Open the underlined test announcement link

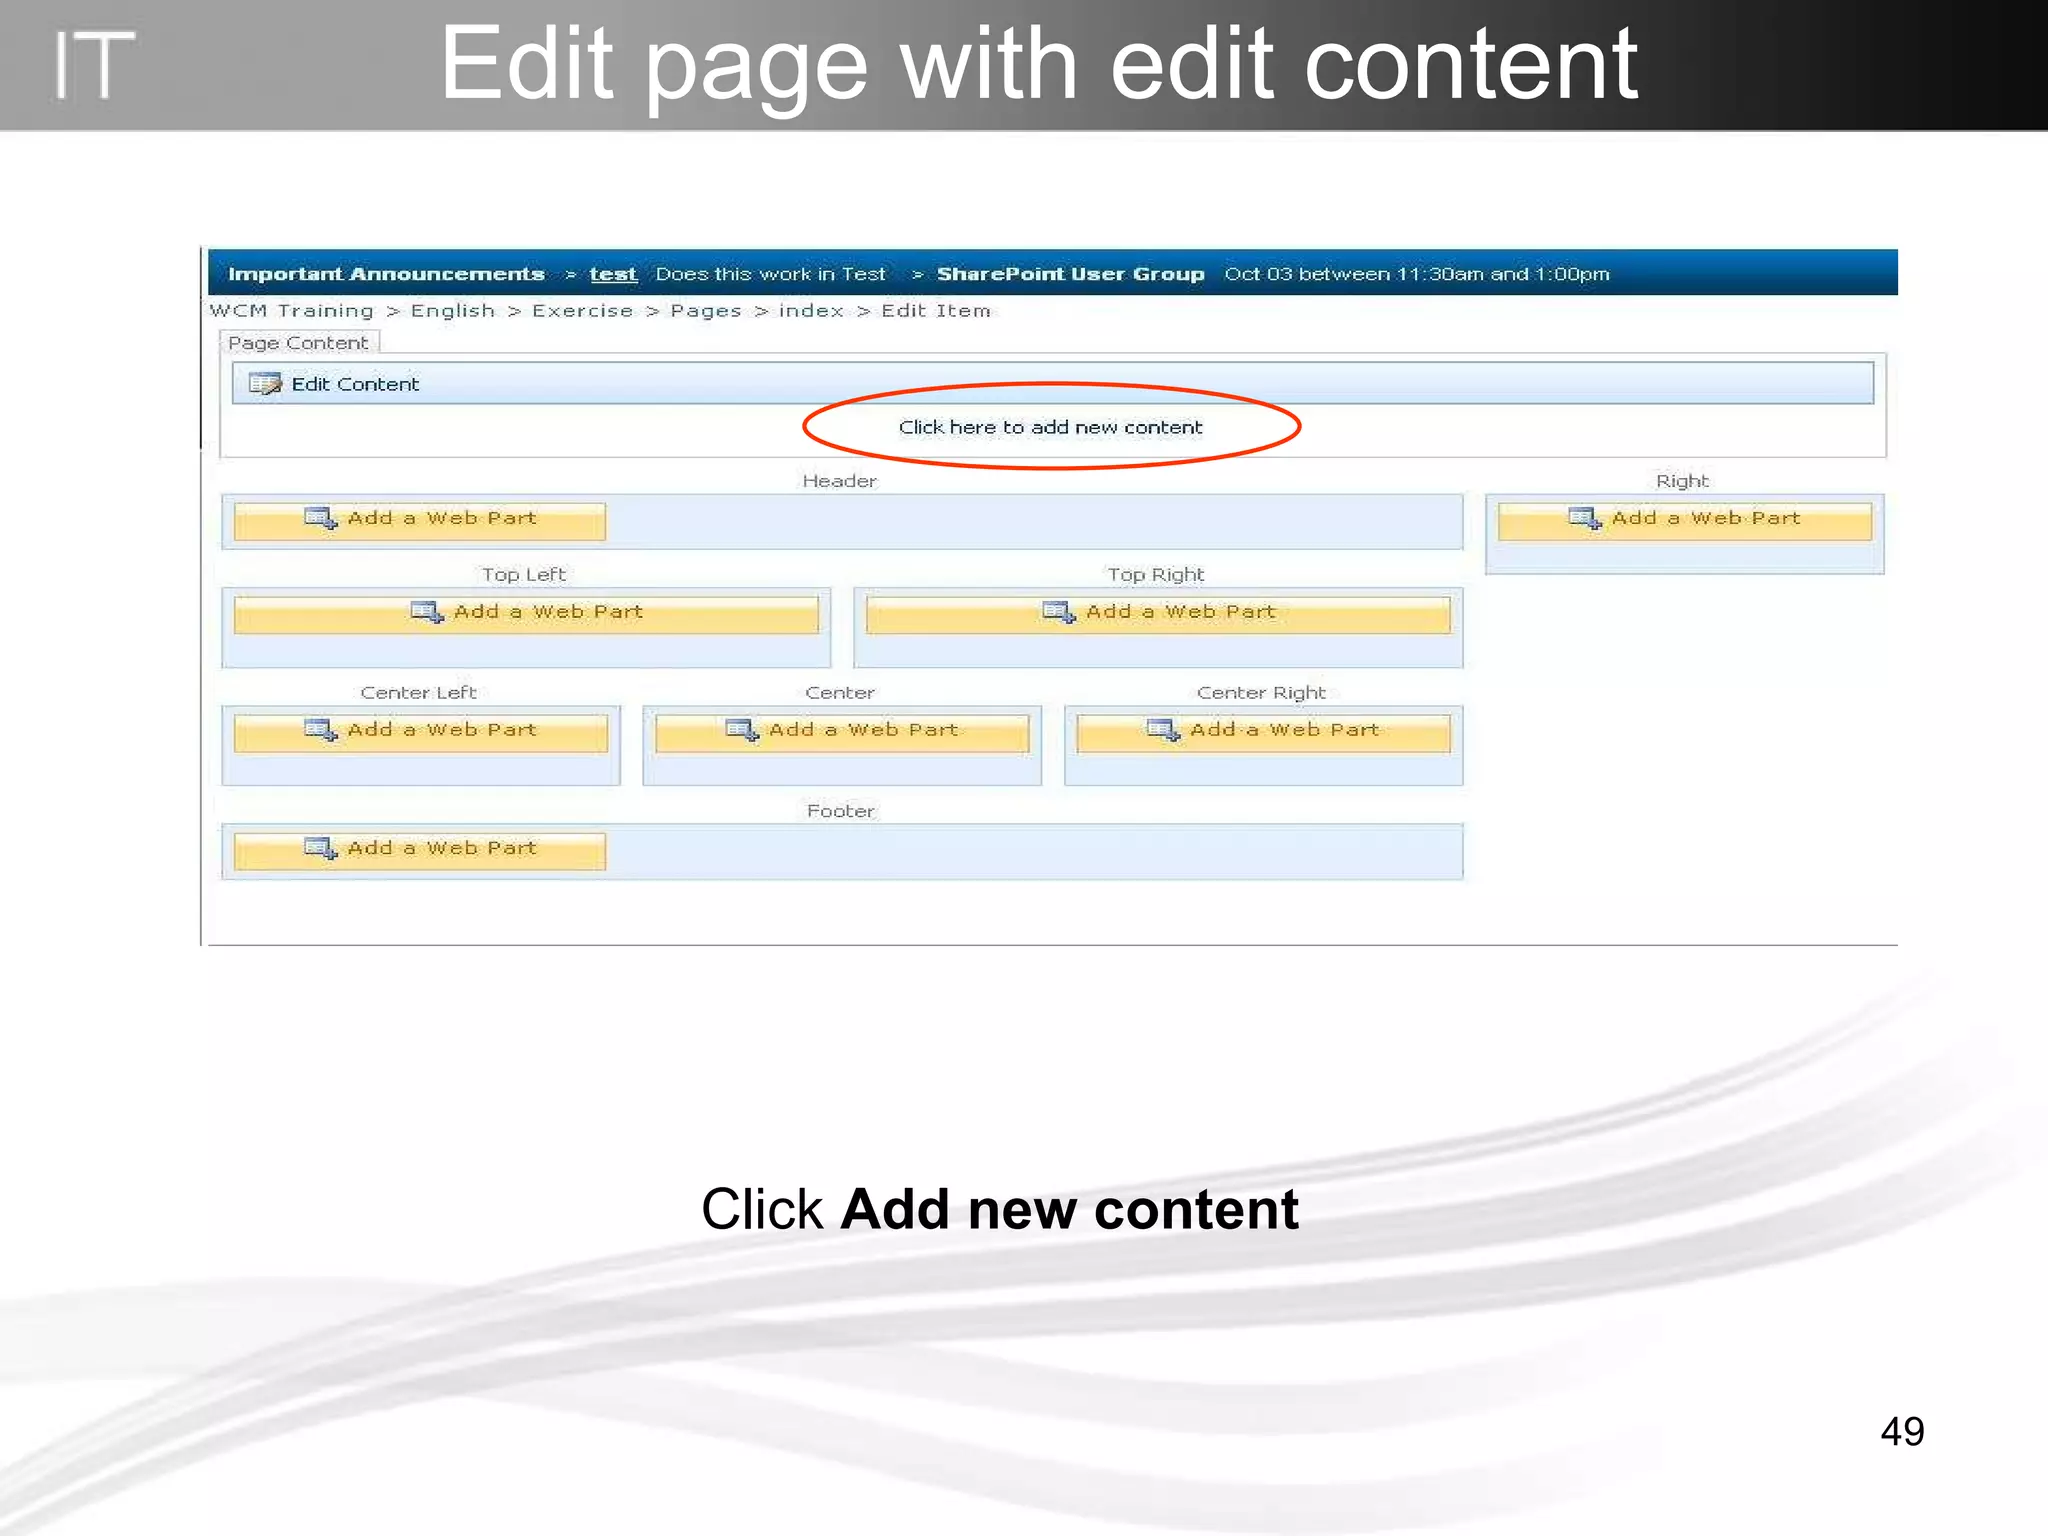pyautogui.click(x=613, y=274)
